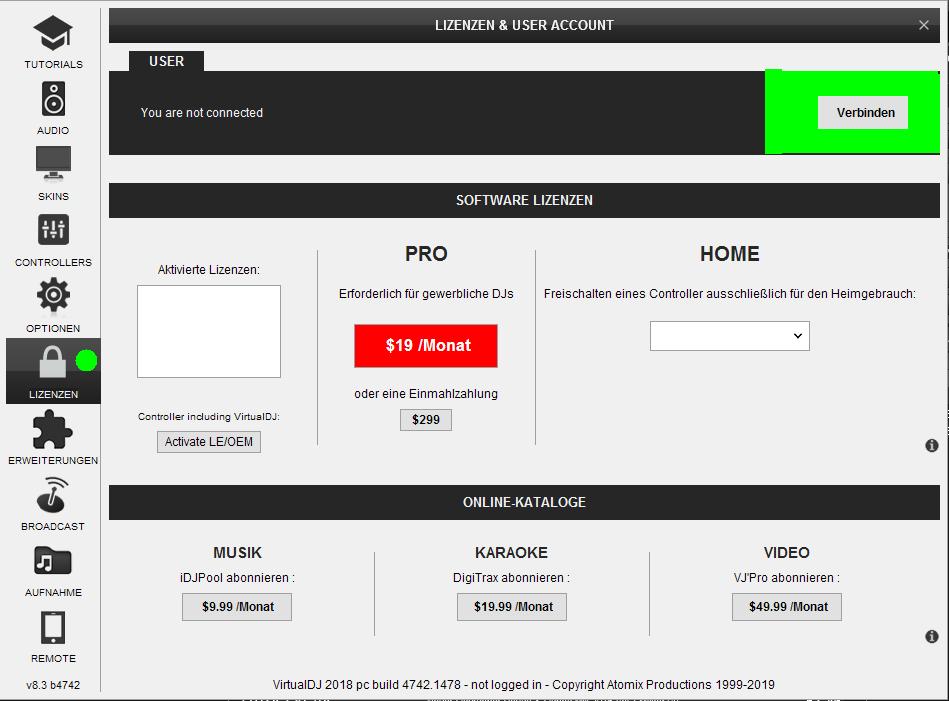Viewport: 949px width, 701px height.
Task: Open the HOME controller selection dropdown
Action: coord(730,336)
